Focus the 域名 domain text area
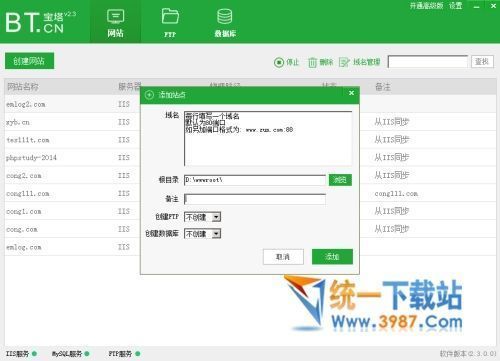This screenshot has width=500, height=361. (268, 138)
